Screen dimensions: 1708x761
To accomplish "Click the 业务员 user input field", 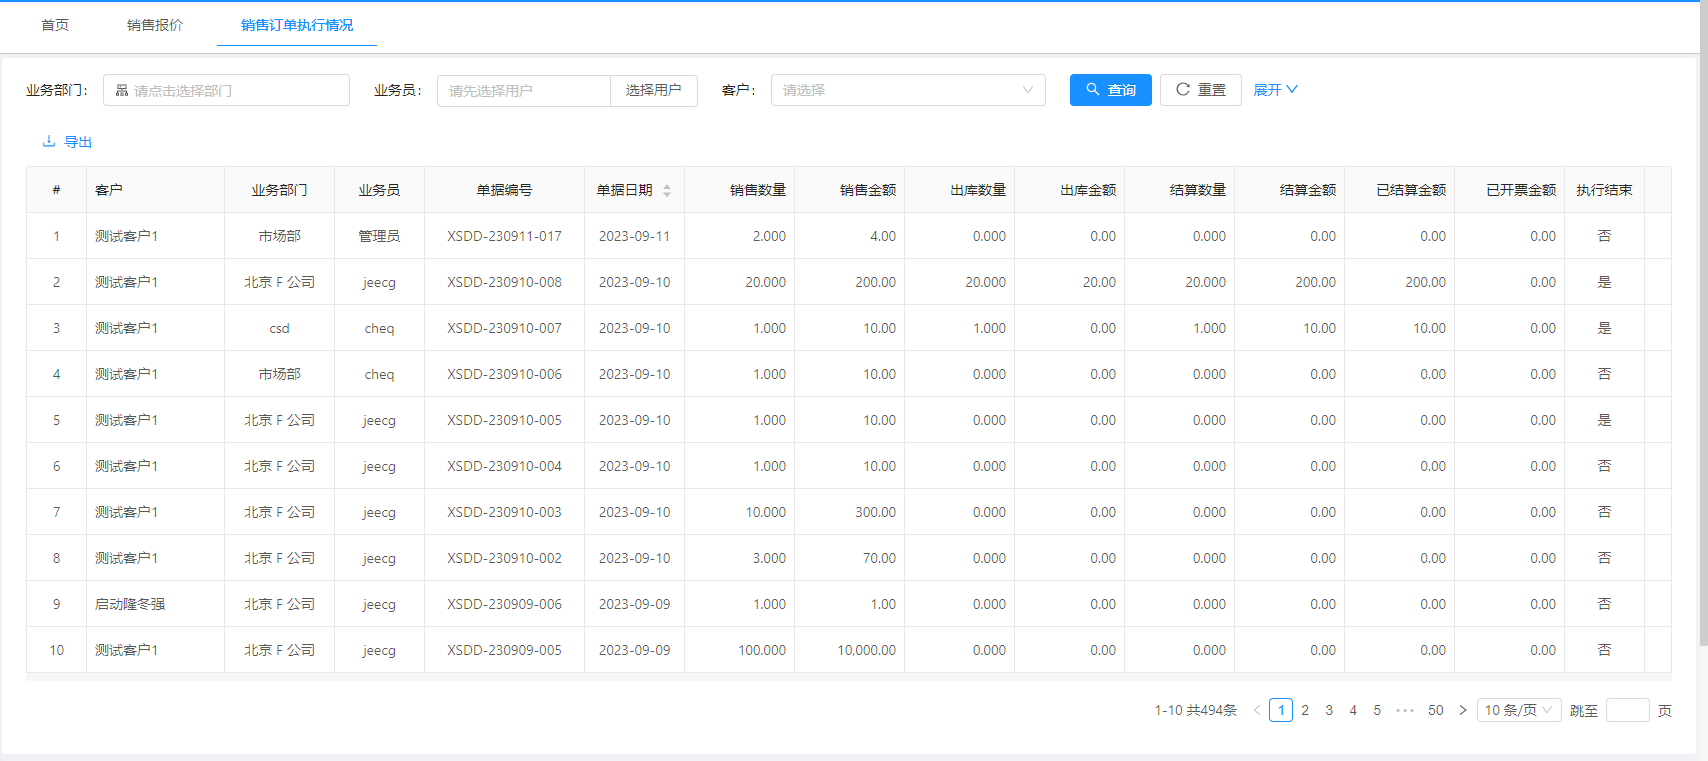I will coord(524,90).
